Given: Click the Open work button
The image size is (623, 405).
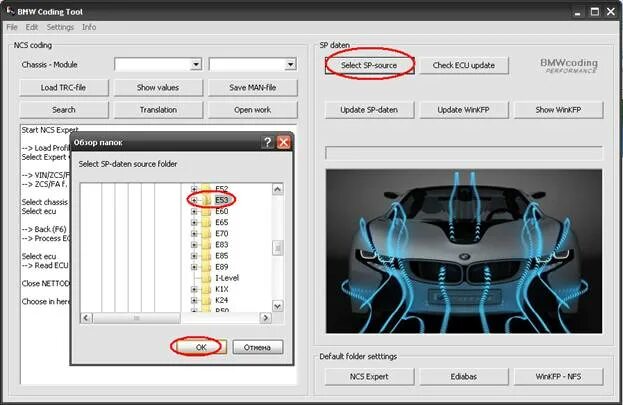Looking at the screenshot, I should click(253, 110).
